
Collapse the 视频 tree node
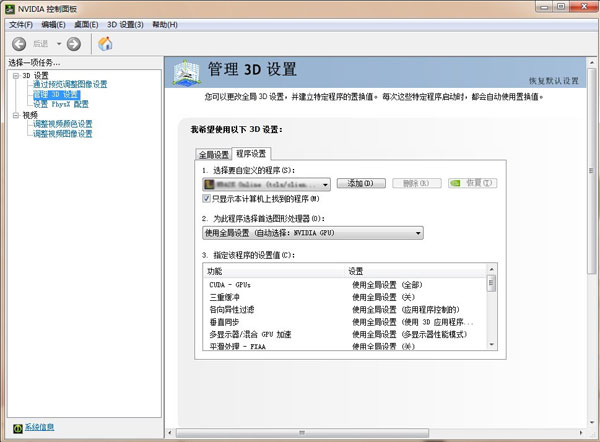tap(16, 115)
